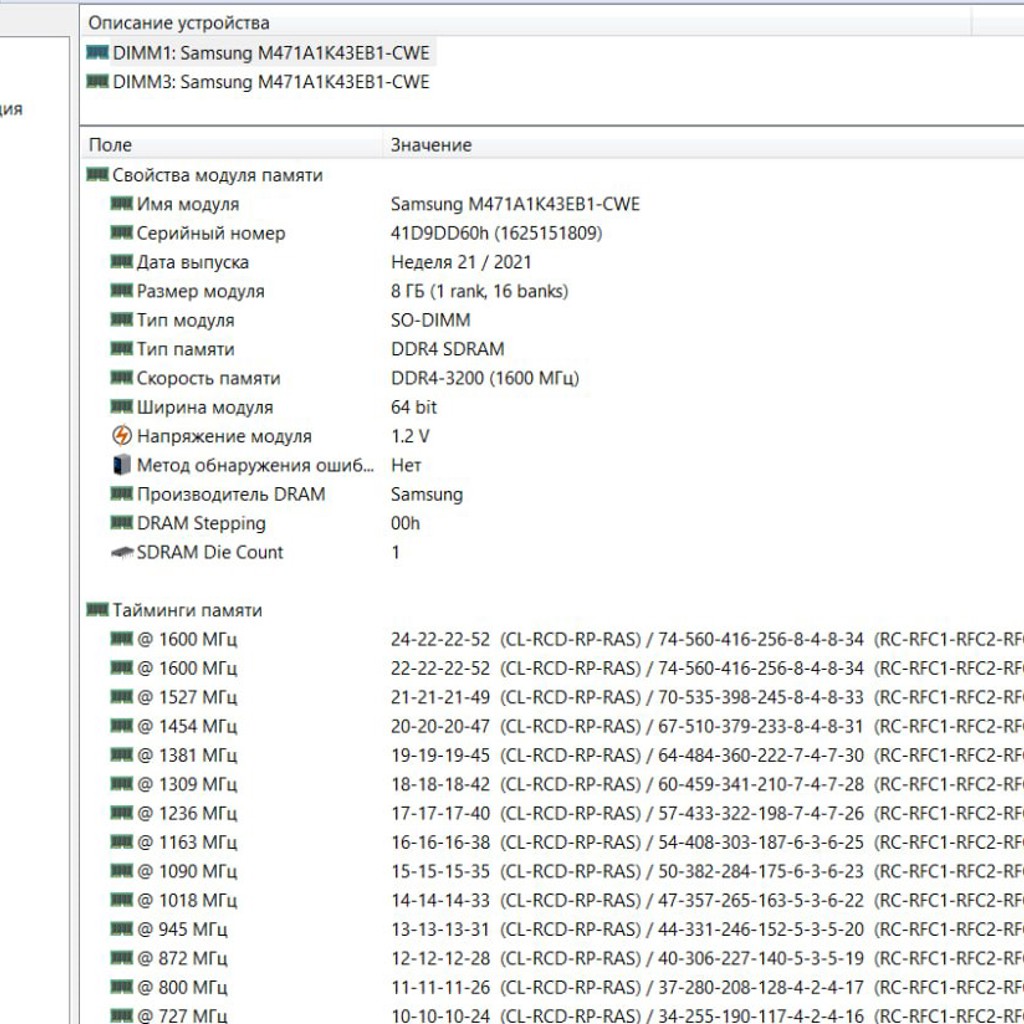
Task: Click icon next to Свойства модуля памяти
Action: point(97,174)
